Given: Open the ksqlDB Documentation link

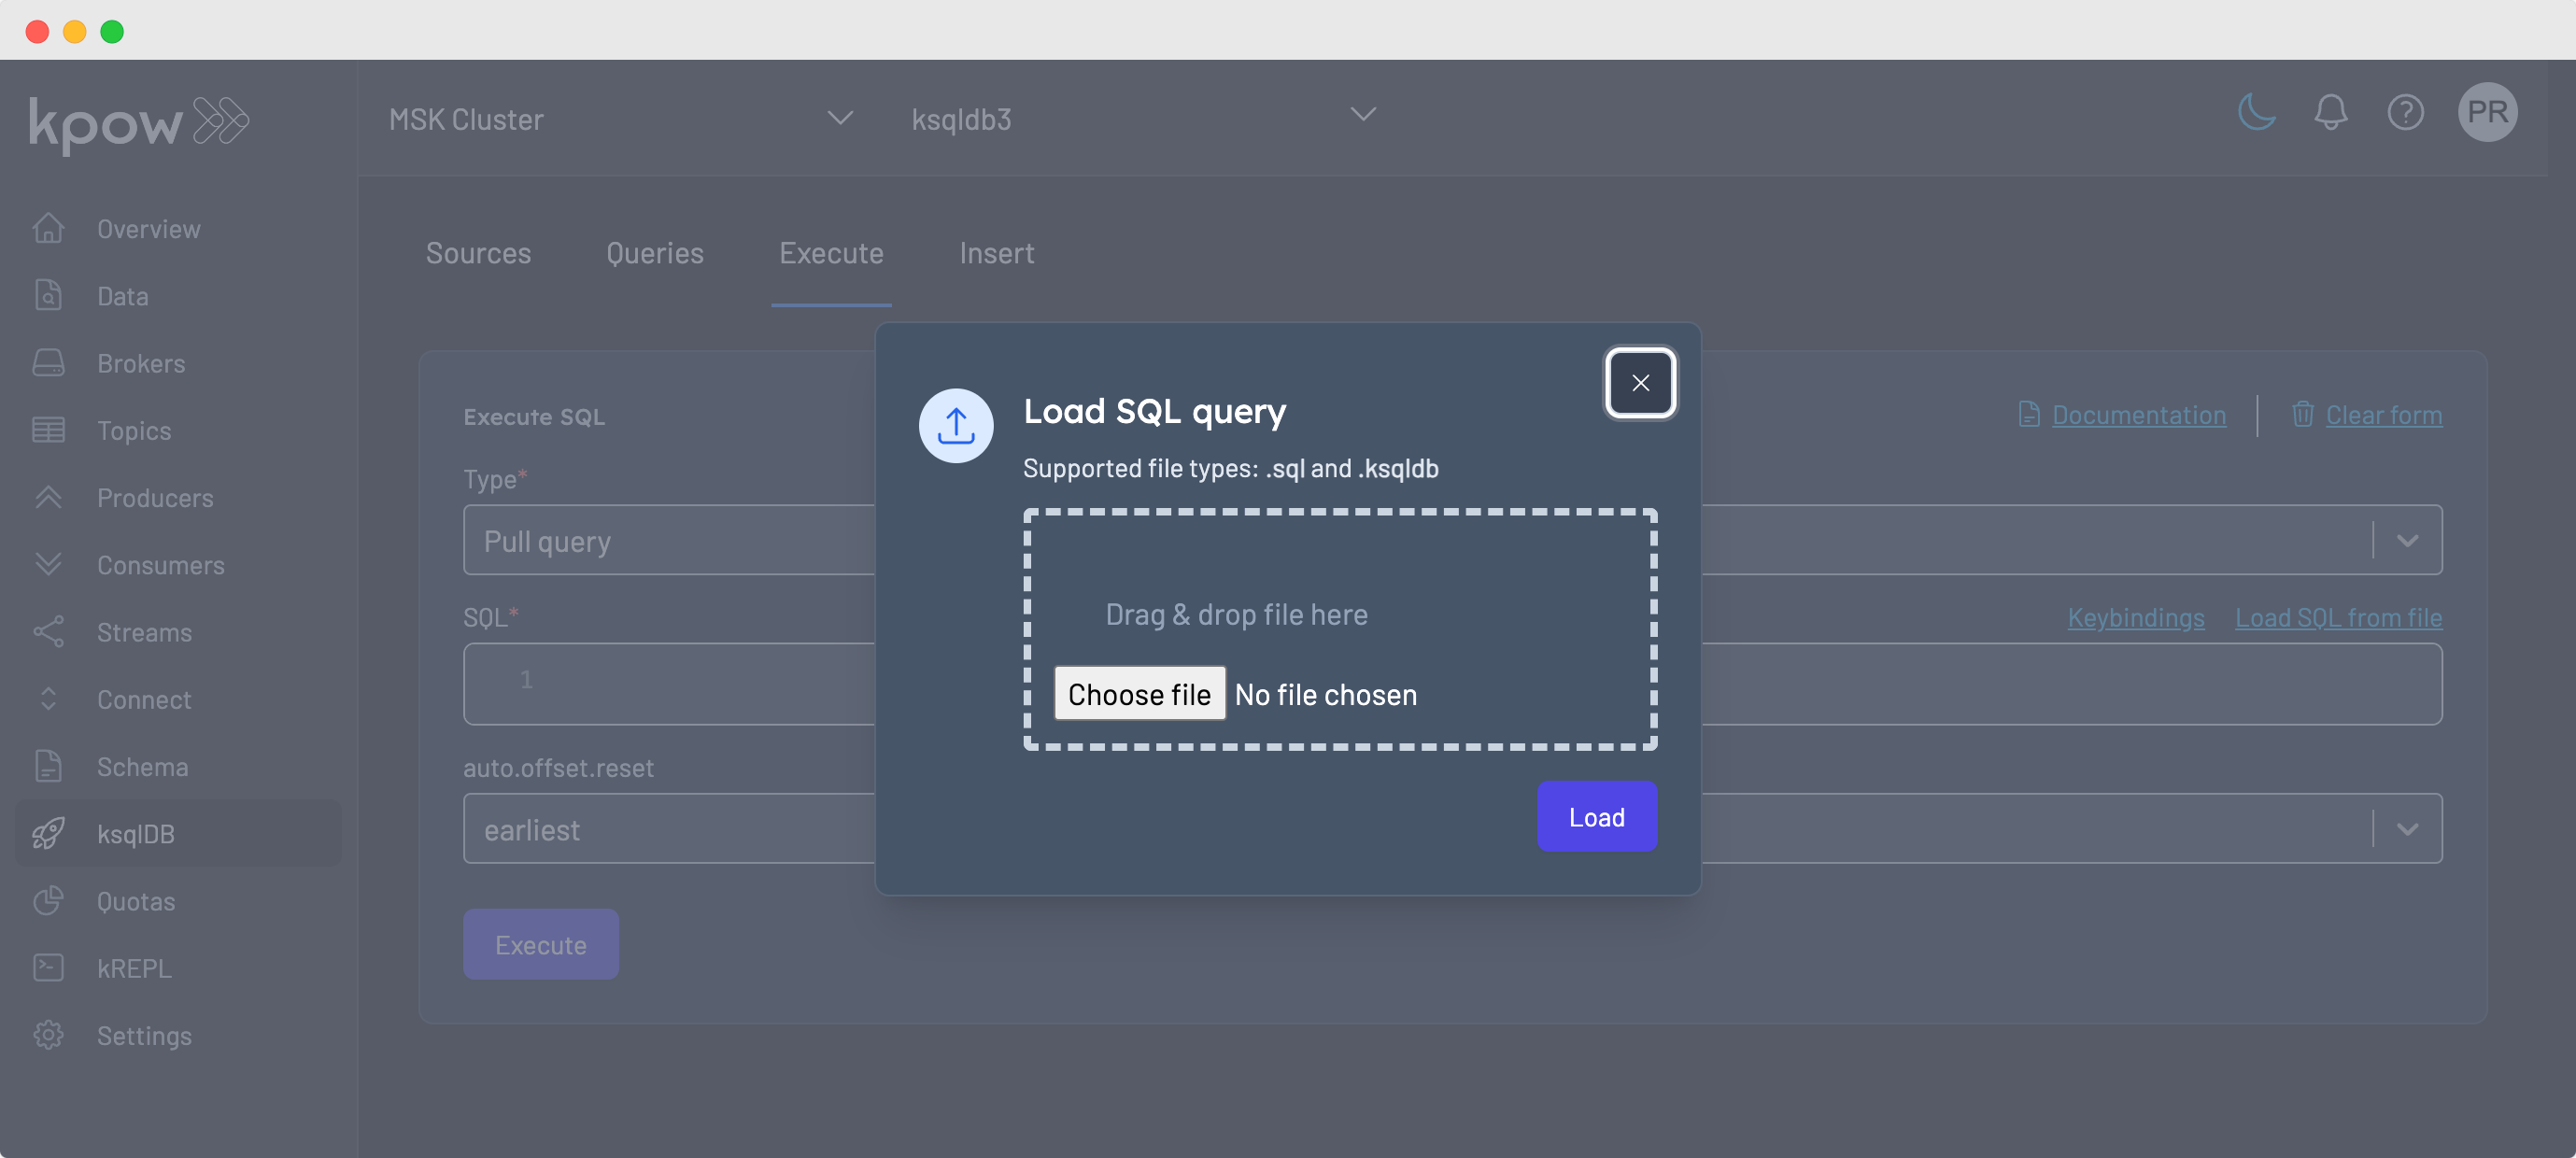Looking at the screenshot, I should [x=2139, y=415].
